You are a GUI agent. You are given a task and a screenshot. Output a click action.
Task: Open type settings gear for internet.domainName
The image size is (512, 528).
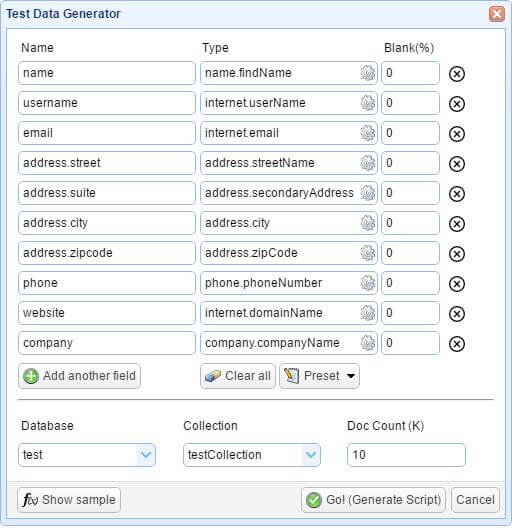coord(367,313)
